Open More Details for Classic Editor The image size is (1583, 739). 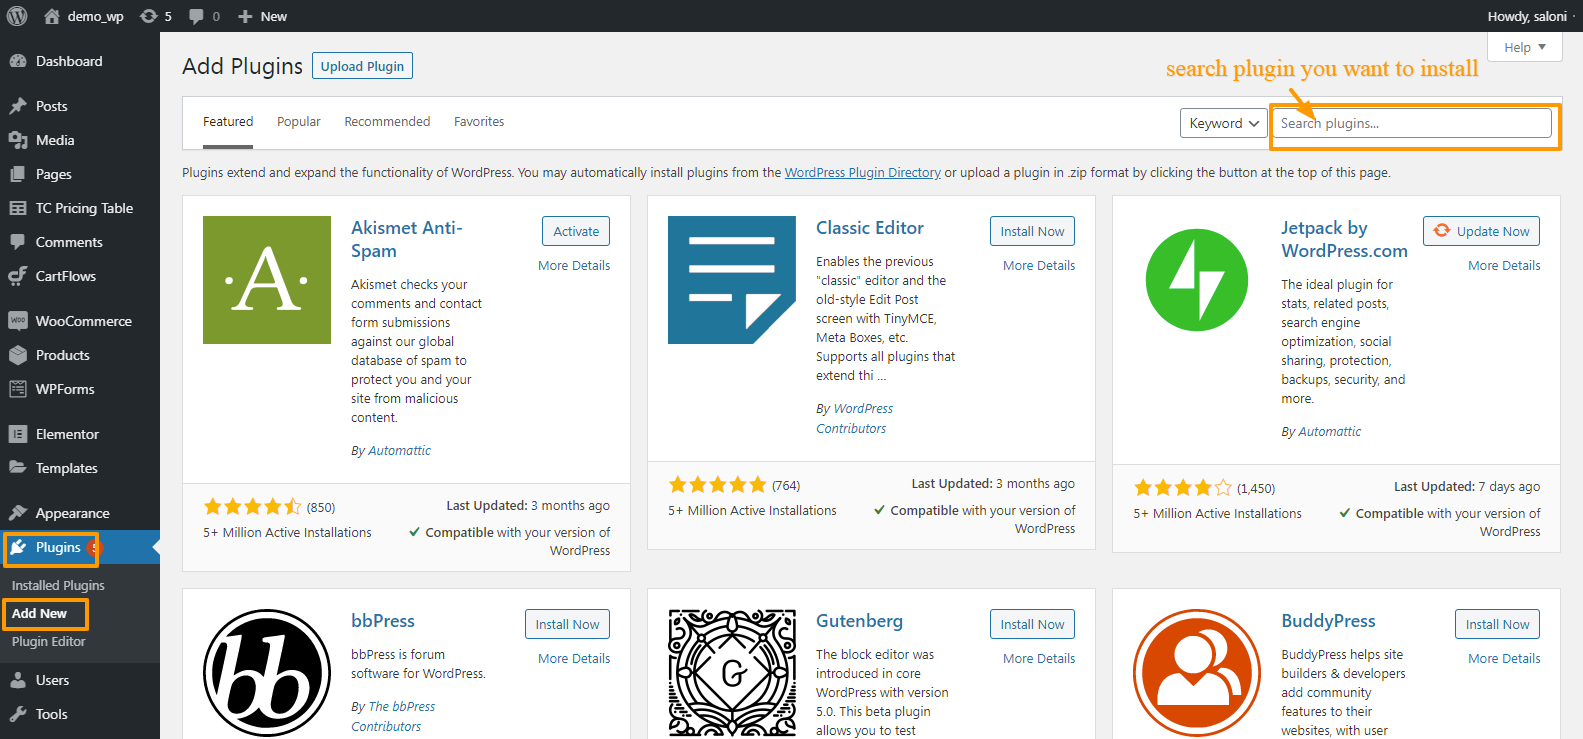(x=1039, y=265)
